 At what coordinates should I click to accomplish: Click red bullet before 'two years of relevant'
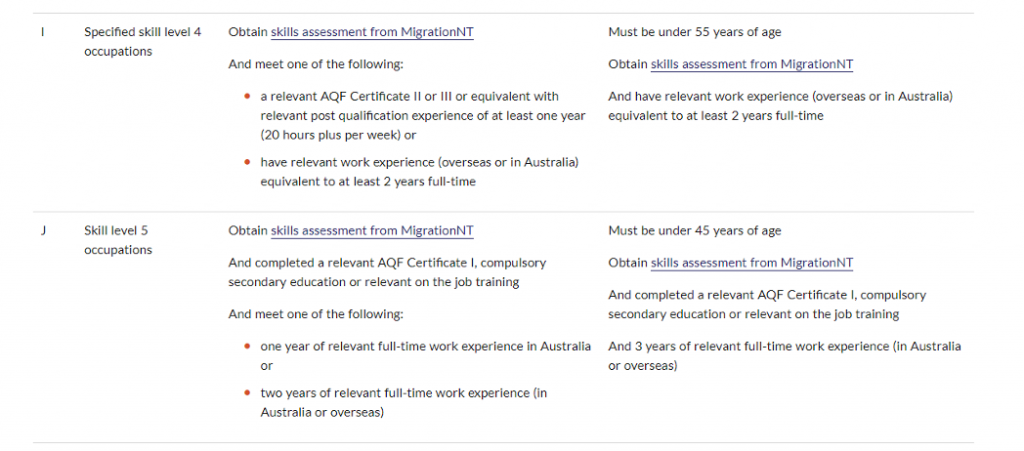(246, 393)
